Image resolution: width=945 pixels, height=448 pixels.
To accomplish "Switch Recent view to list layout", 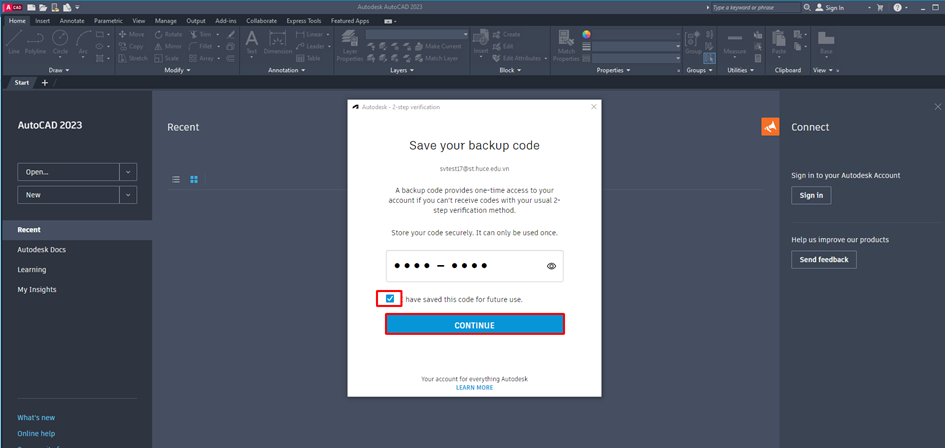I will coord(176,180).
